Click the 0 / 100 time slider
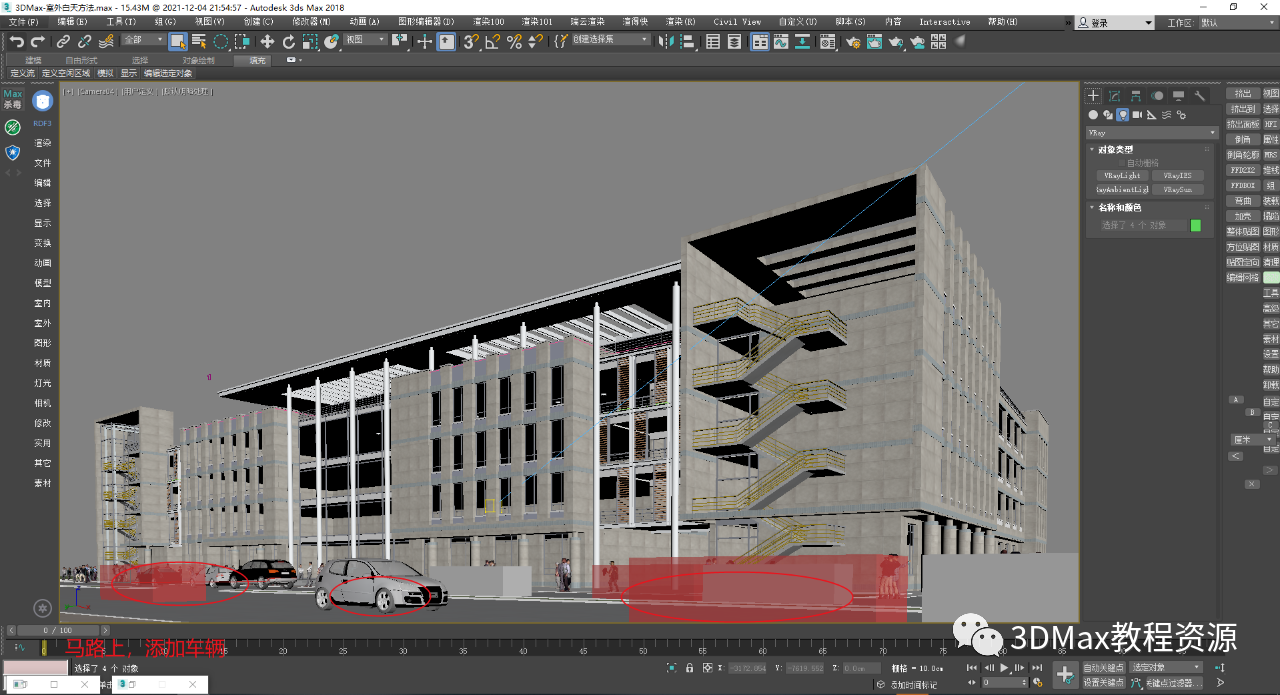This screenshot has height=695, width=1280. pyautogui.click(x=59, y=631)
